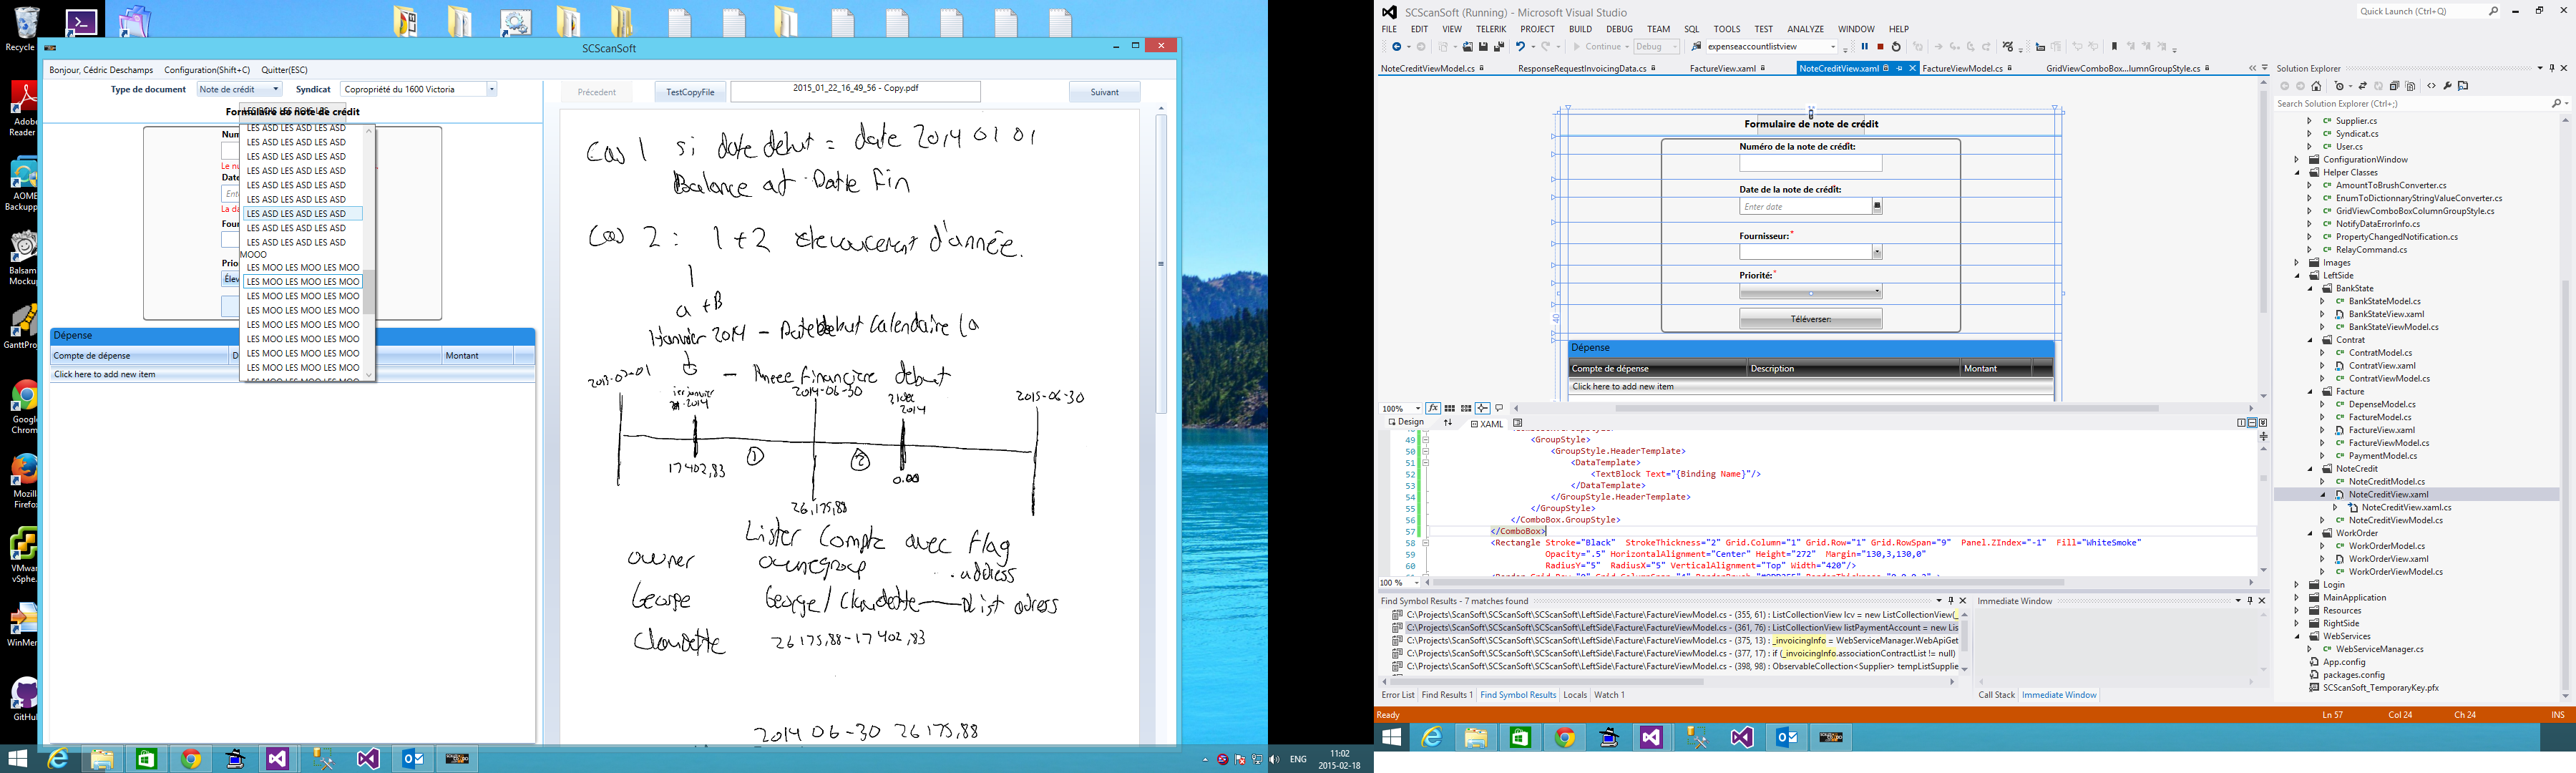Screen dimensions: 2576x773
Task: Open the DEBUG menu
Action: click(x=1619, y=29)
